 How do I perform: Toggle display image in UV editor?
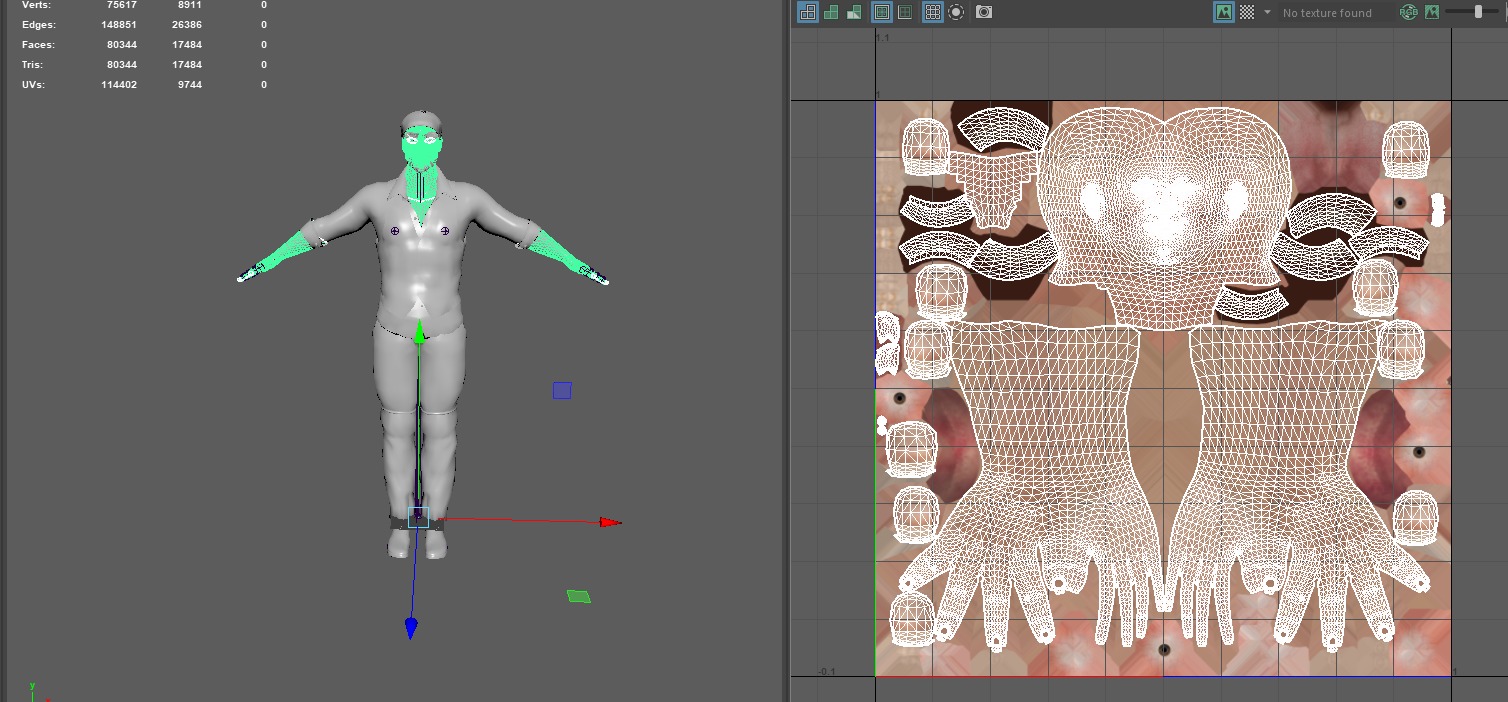point(1223,12)
